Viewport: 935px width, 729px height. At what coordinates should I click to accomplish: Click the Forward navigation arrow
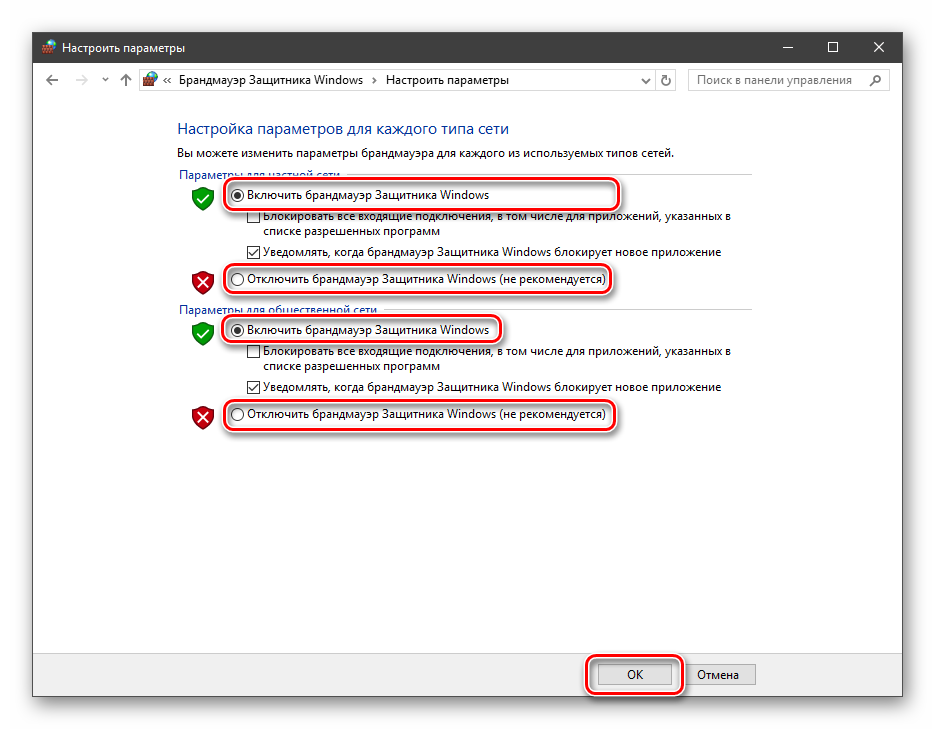[81, 80]
